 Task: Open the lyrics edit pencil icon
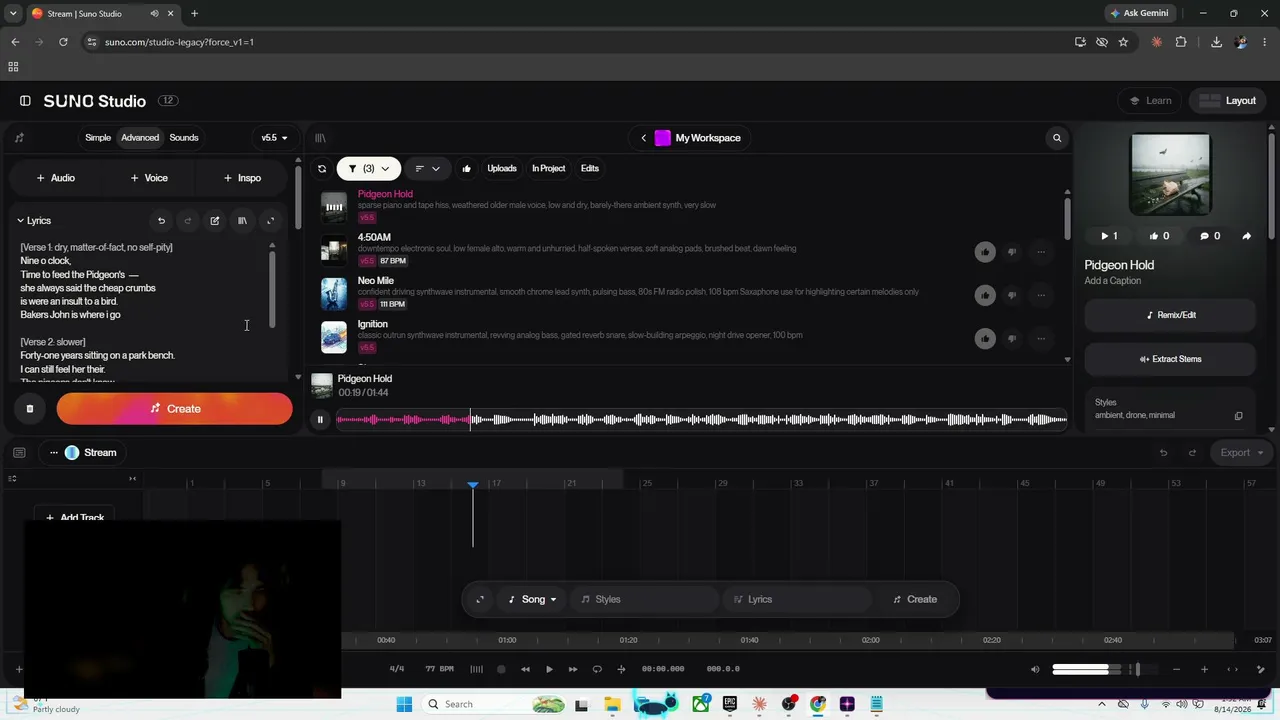(x=215, y=221)
